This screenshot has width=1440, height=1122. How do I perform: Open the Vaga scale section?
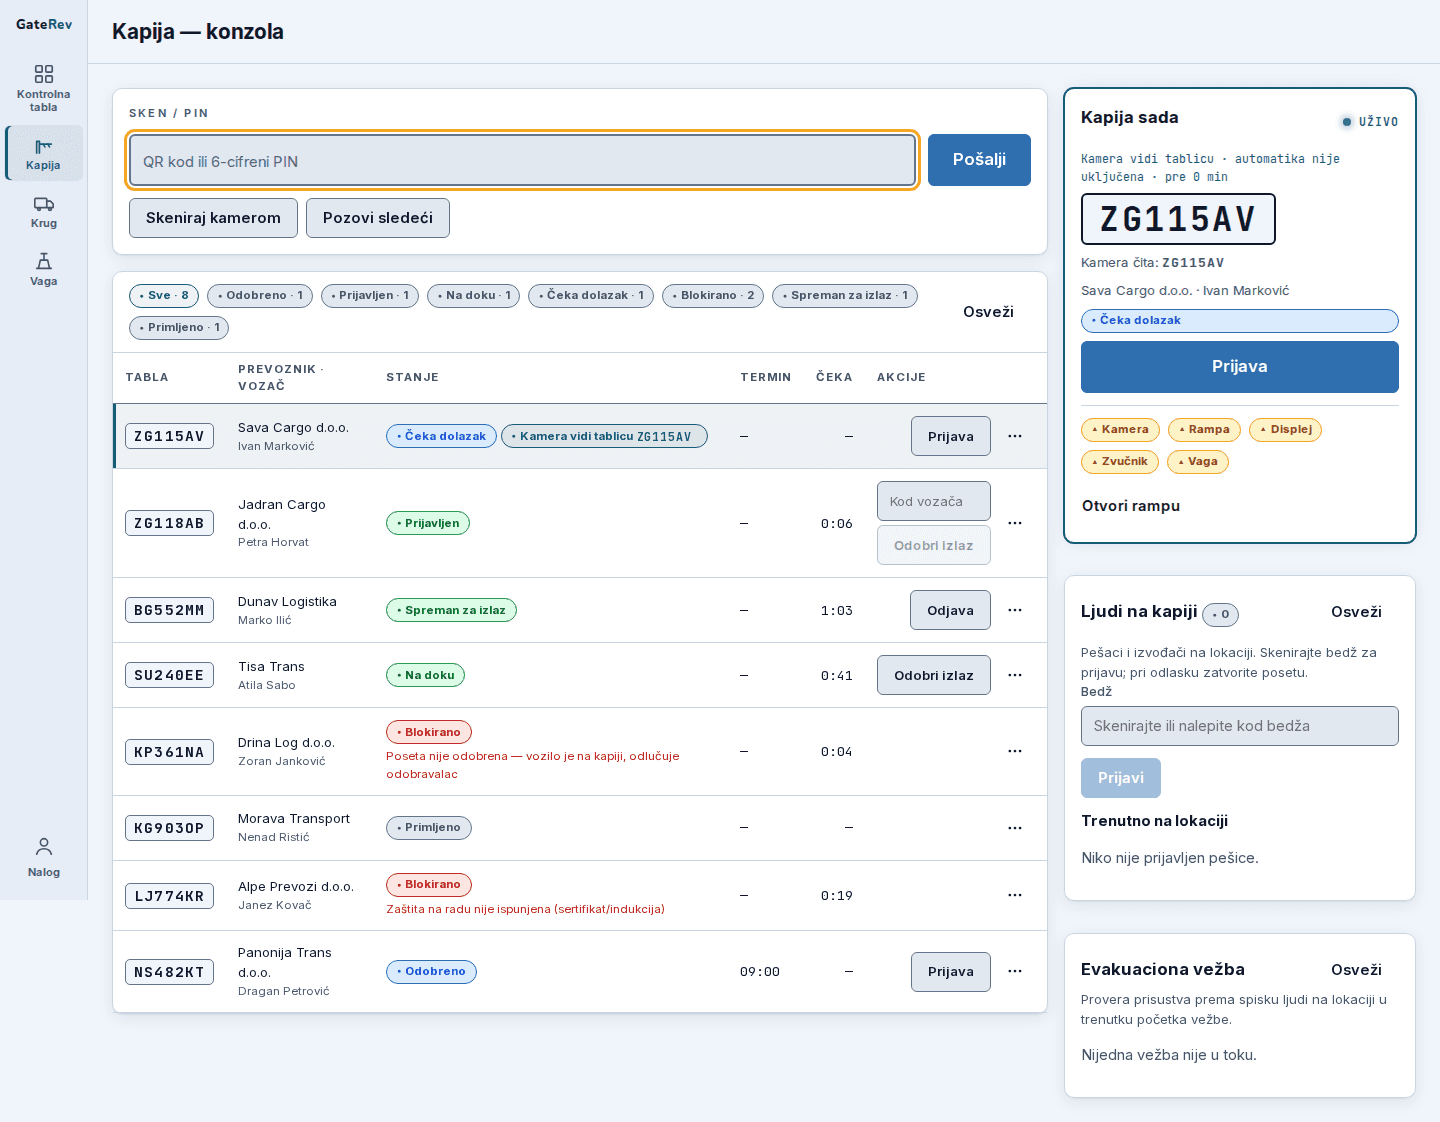pyautogui.click(x=43, y=269)
